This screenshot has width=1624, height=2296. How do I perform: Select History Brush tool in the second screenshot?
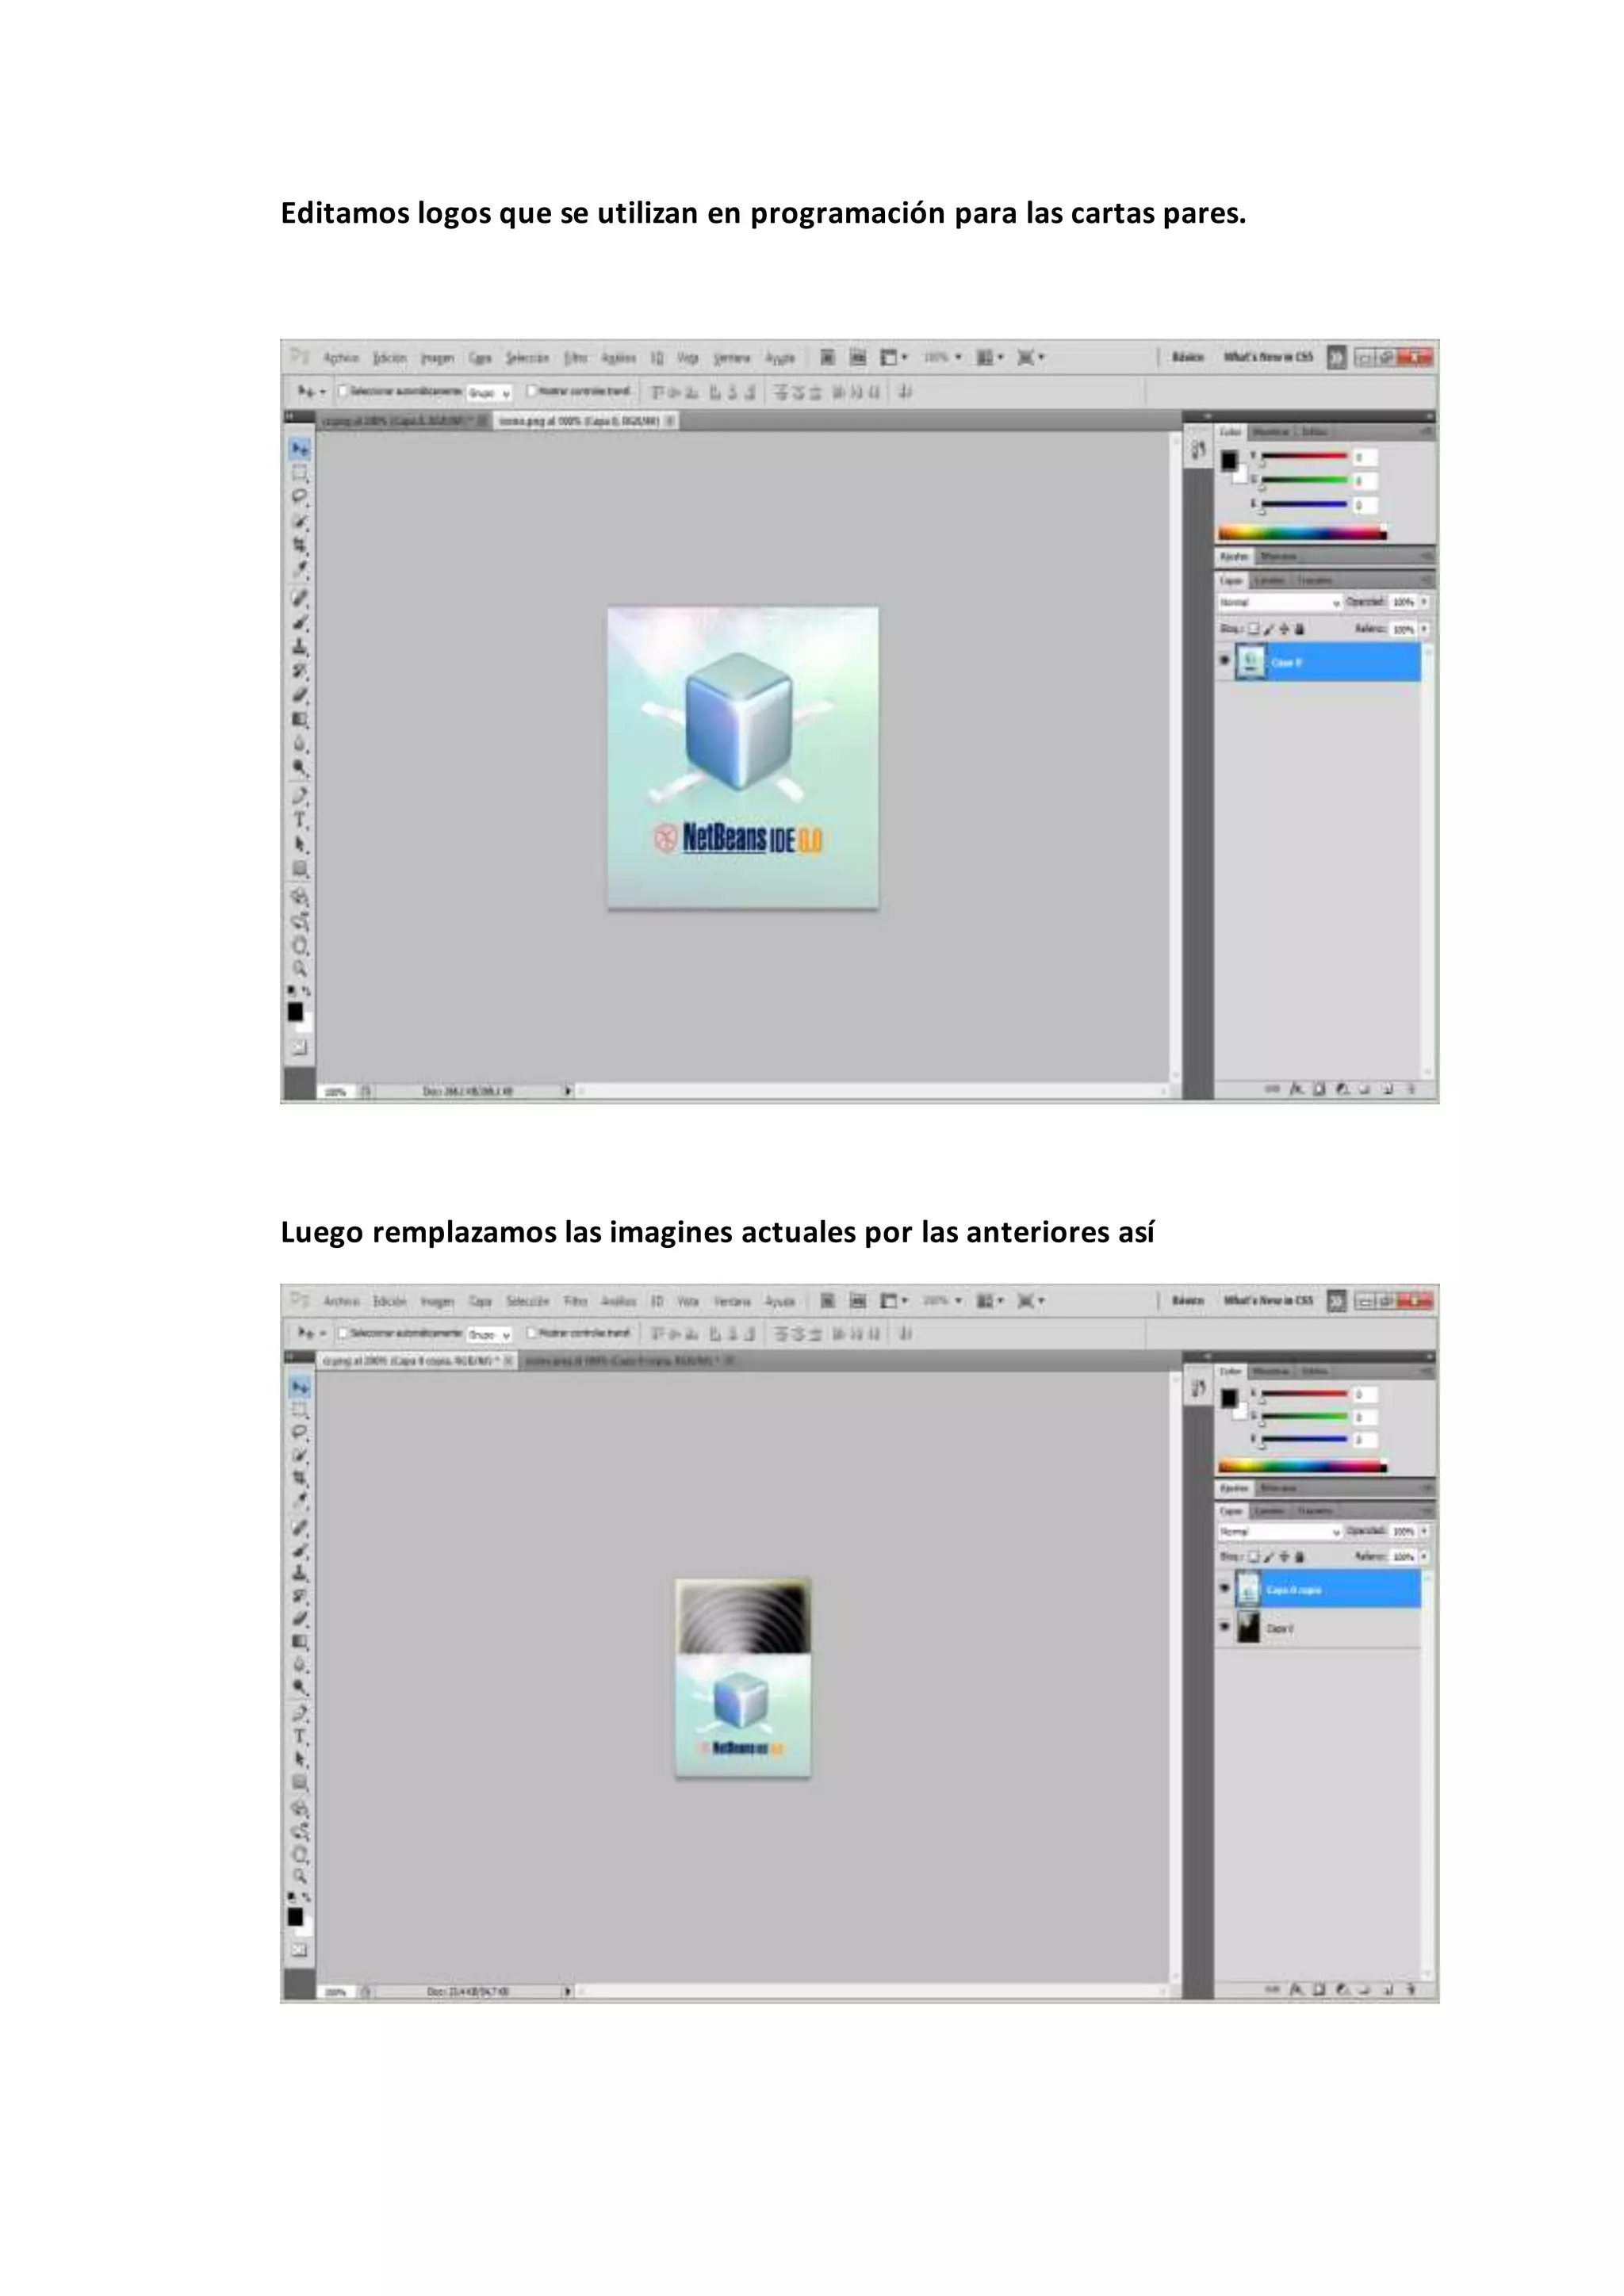pos(299,1596)
